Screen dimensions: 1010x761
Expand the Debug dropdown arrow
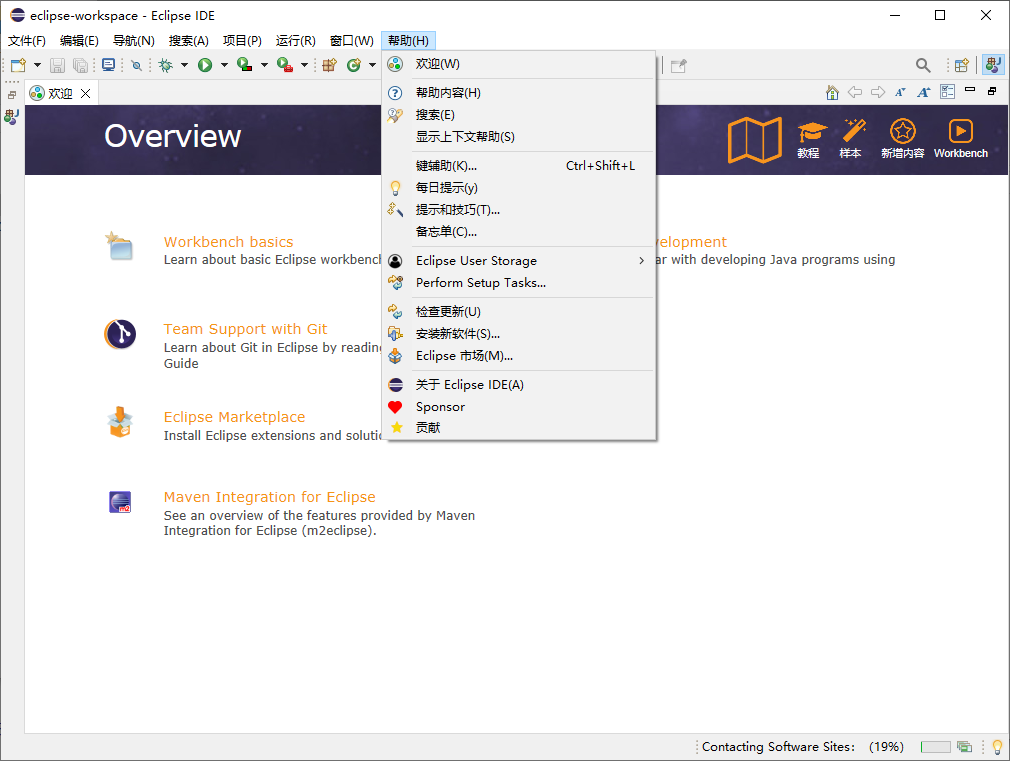coord(184,65)
